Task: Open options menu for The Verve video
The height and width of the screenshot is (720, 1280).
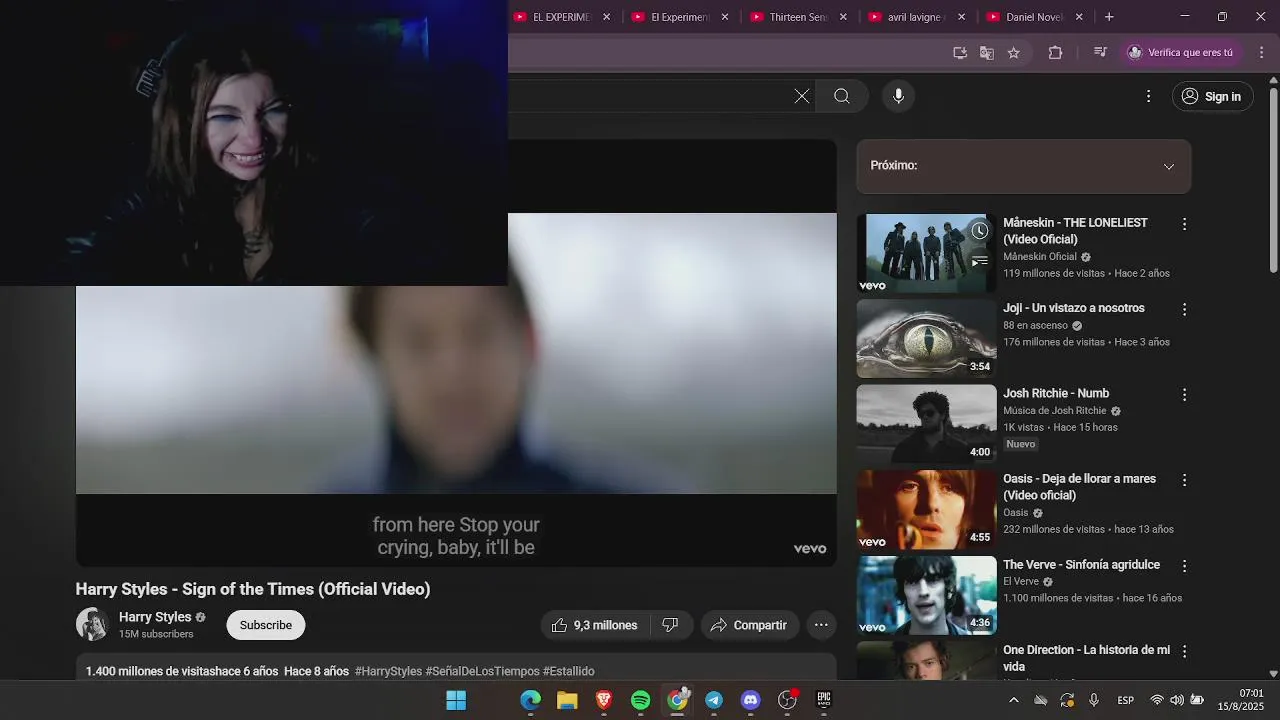Action: click(x=1184, y=566)
